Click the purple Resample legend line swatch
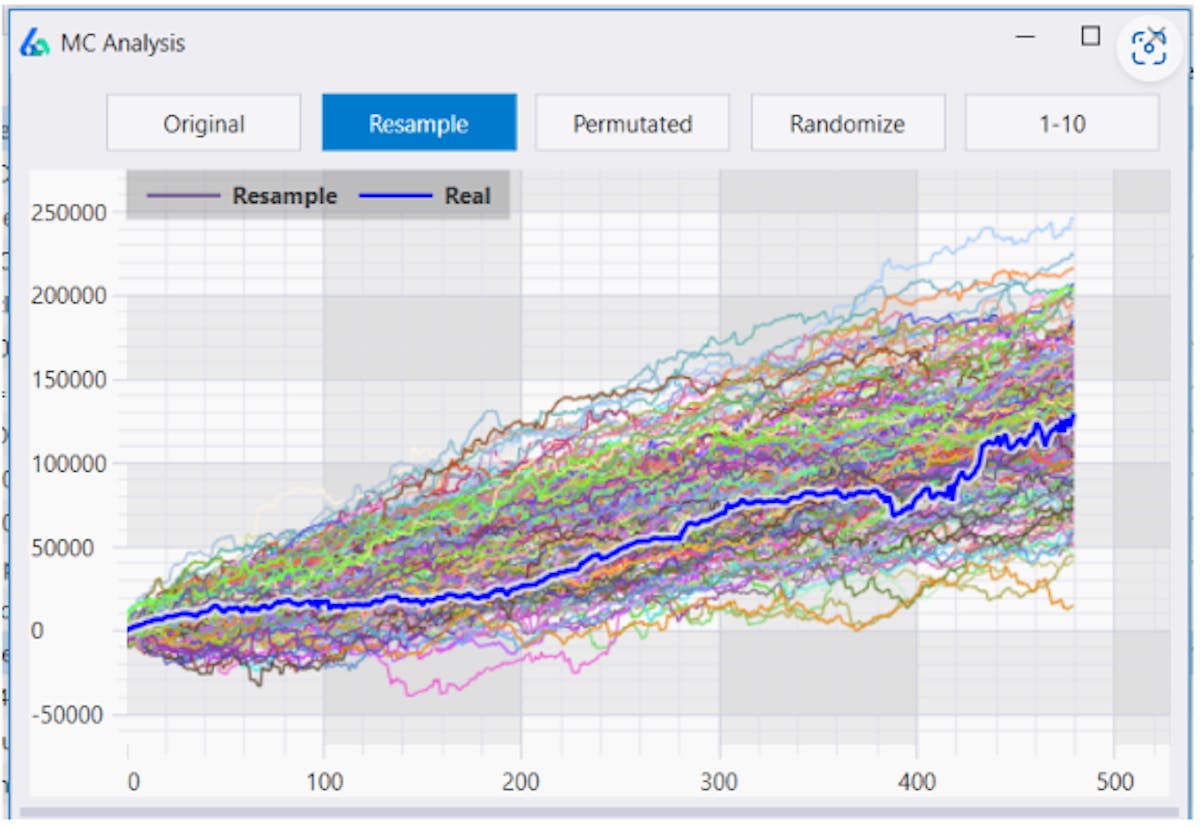The width and height of the screenshot is (1200, 828). (183, 196)
